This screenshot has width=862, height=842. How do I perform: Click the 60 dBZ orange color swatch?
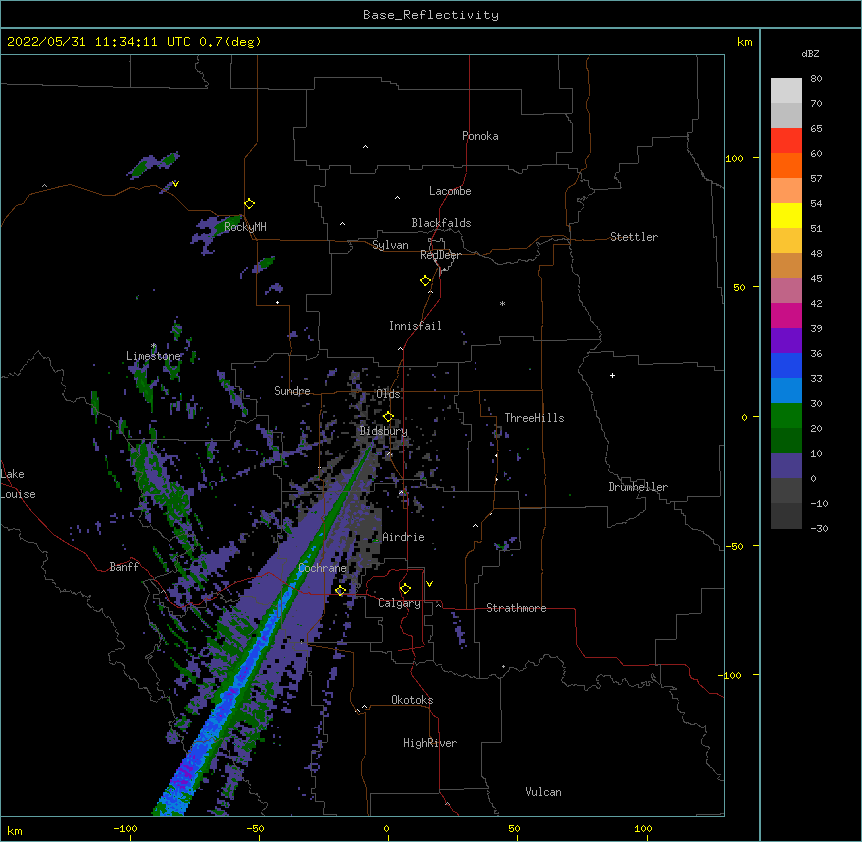point(786,165)
